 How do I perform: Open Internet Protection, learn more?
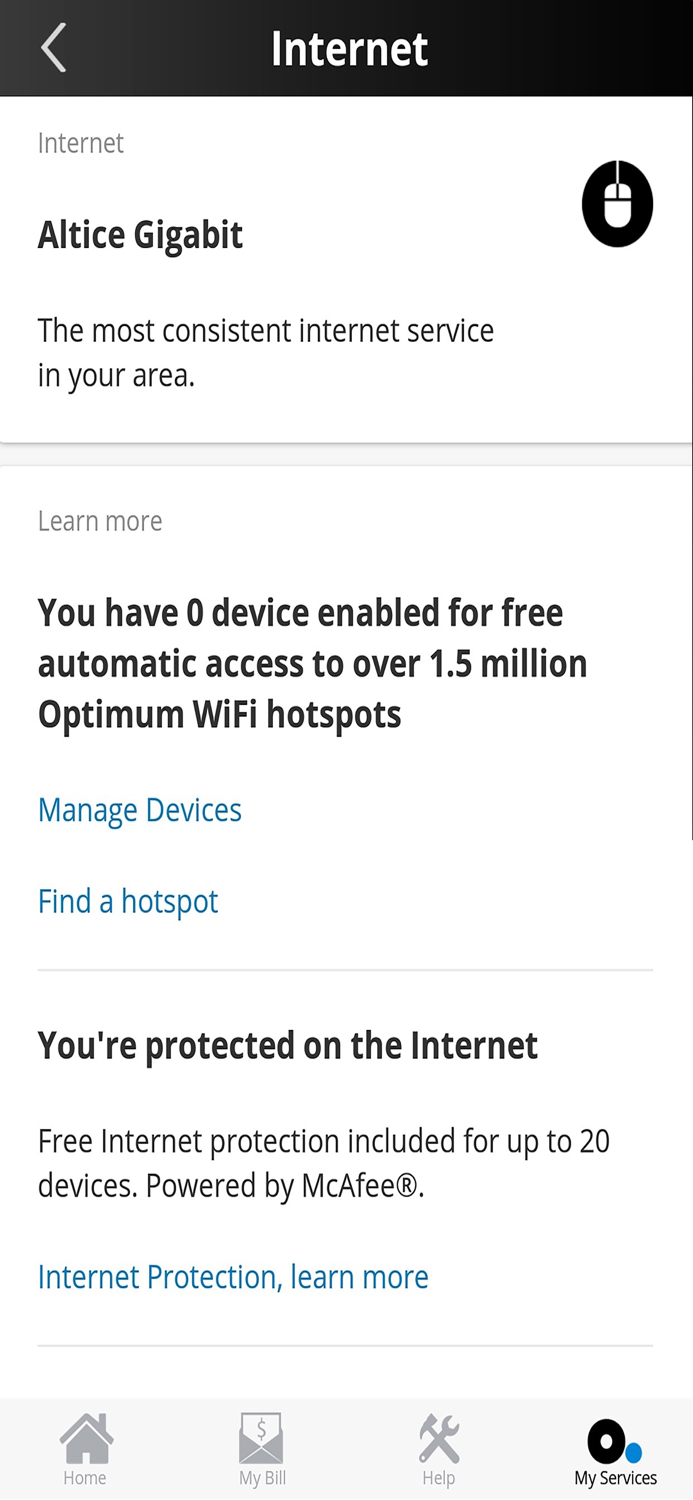click(x=232, y=1277)
